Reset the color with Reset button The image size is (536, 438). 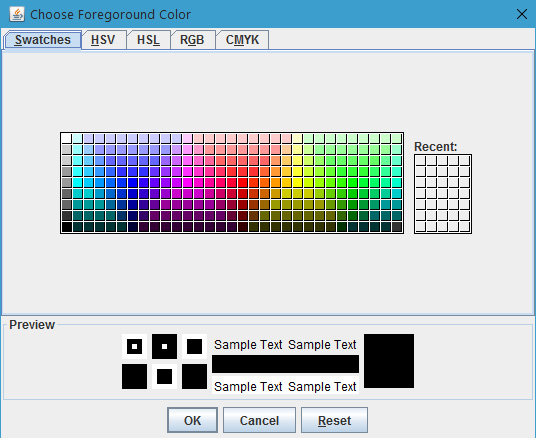[x=334, y=420]
